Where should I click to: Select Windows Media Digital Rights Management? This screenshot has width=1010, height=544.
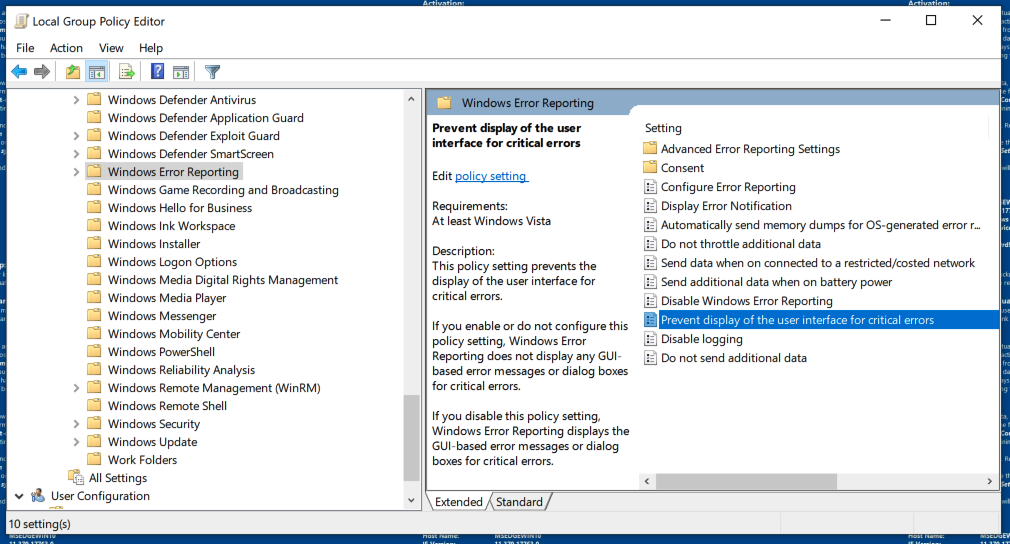(223, 280)
